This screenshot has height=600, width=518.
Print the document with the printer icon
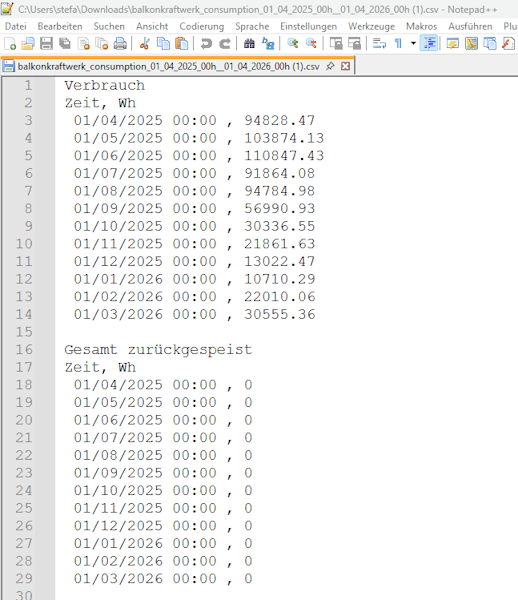click(x=120, y=44)
